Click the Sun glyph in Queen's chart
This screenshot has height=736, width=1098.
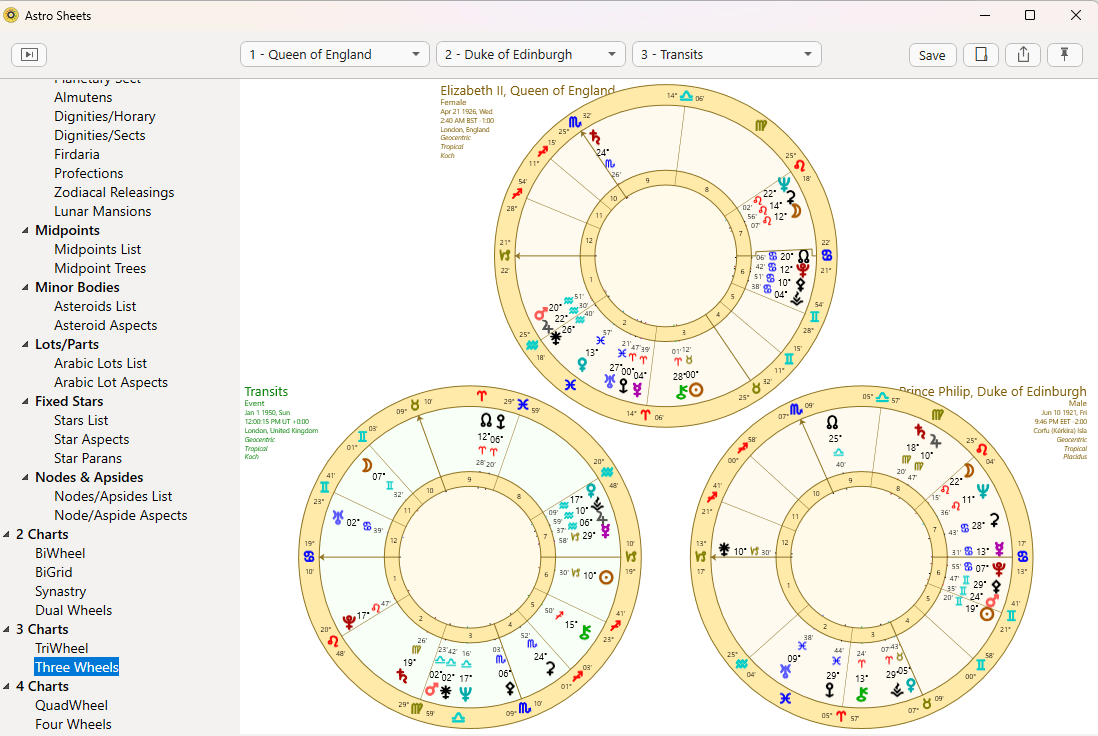[695, 390]
